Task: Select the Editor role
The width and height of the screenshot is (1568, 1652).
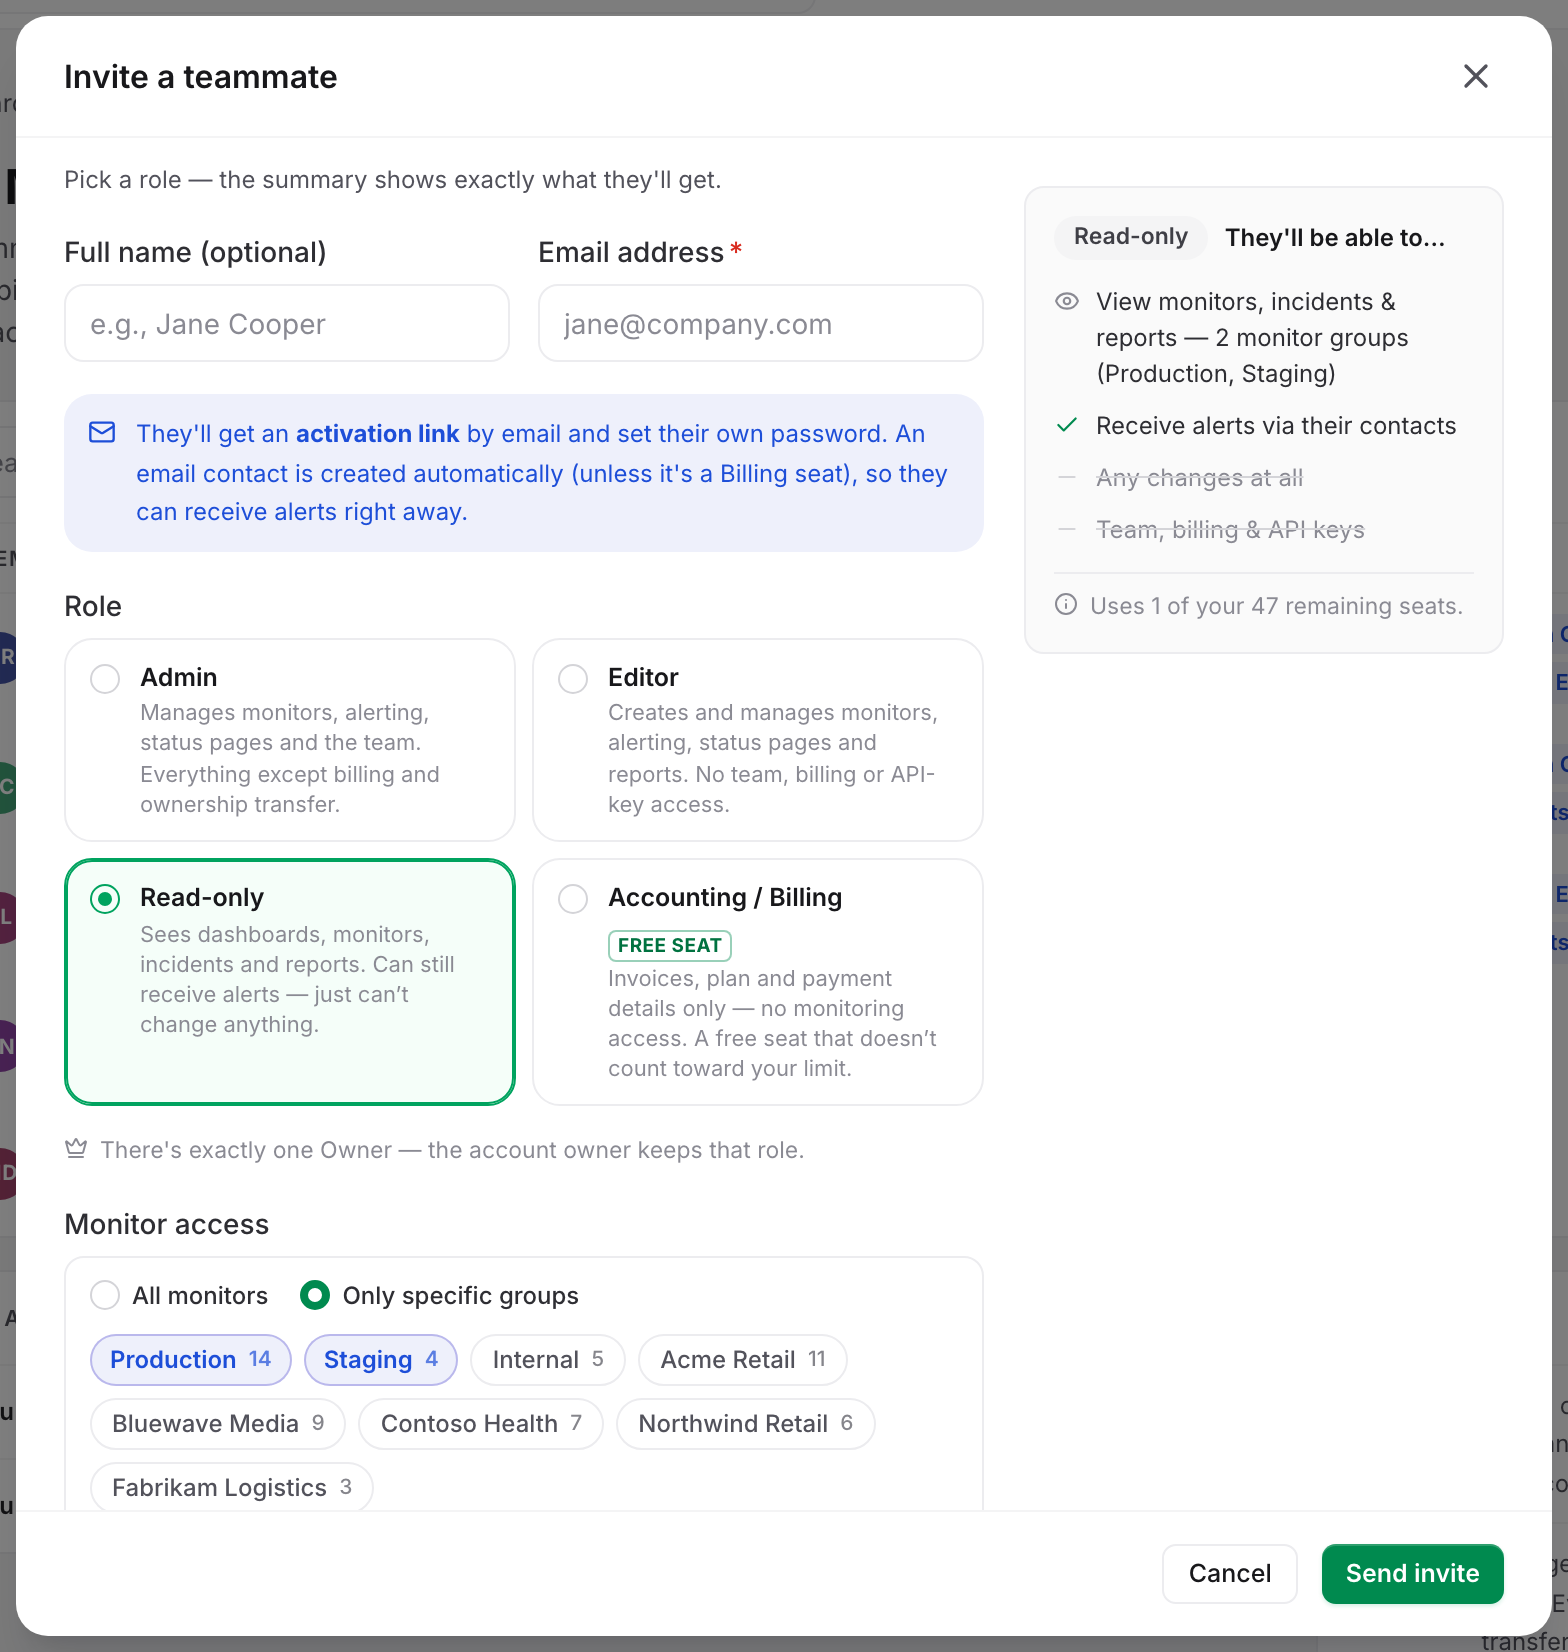Action: click(x=758, y=740)
